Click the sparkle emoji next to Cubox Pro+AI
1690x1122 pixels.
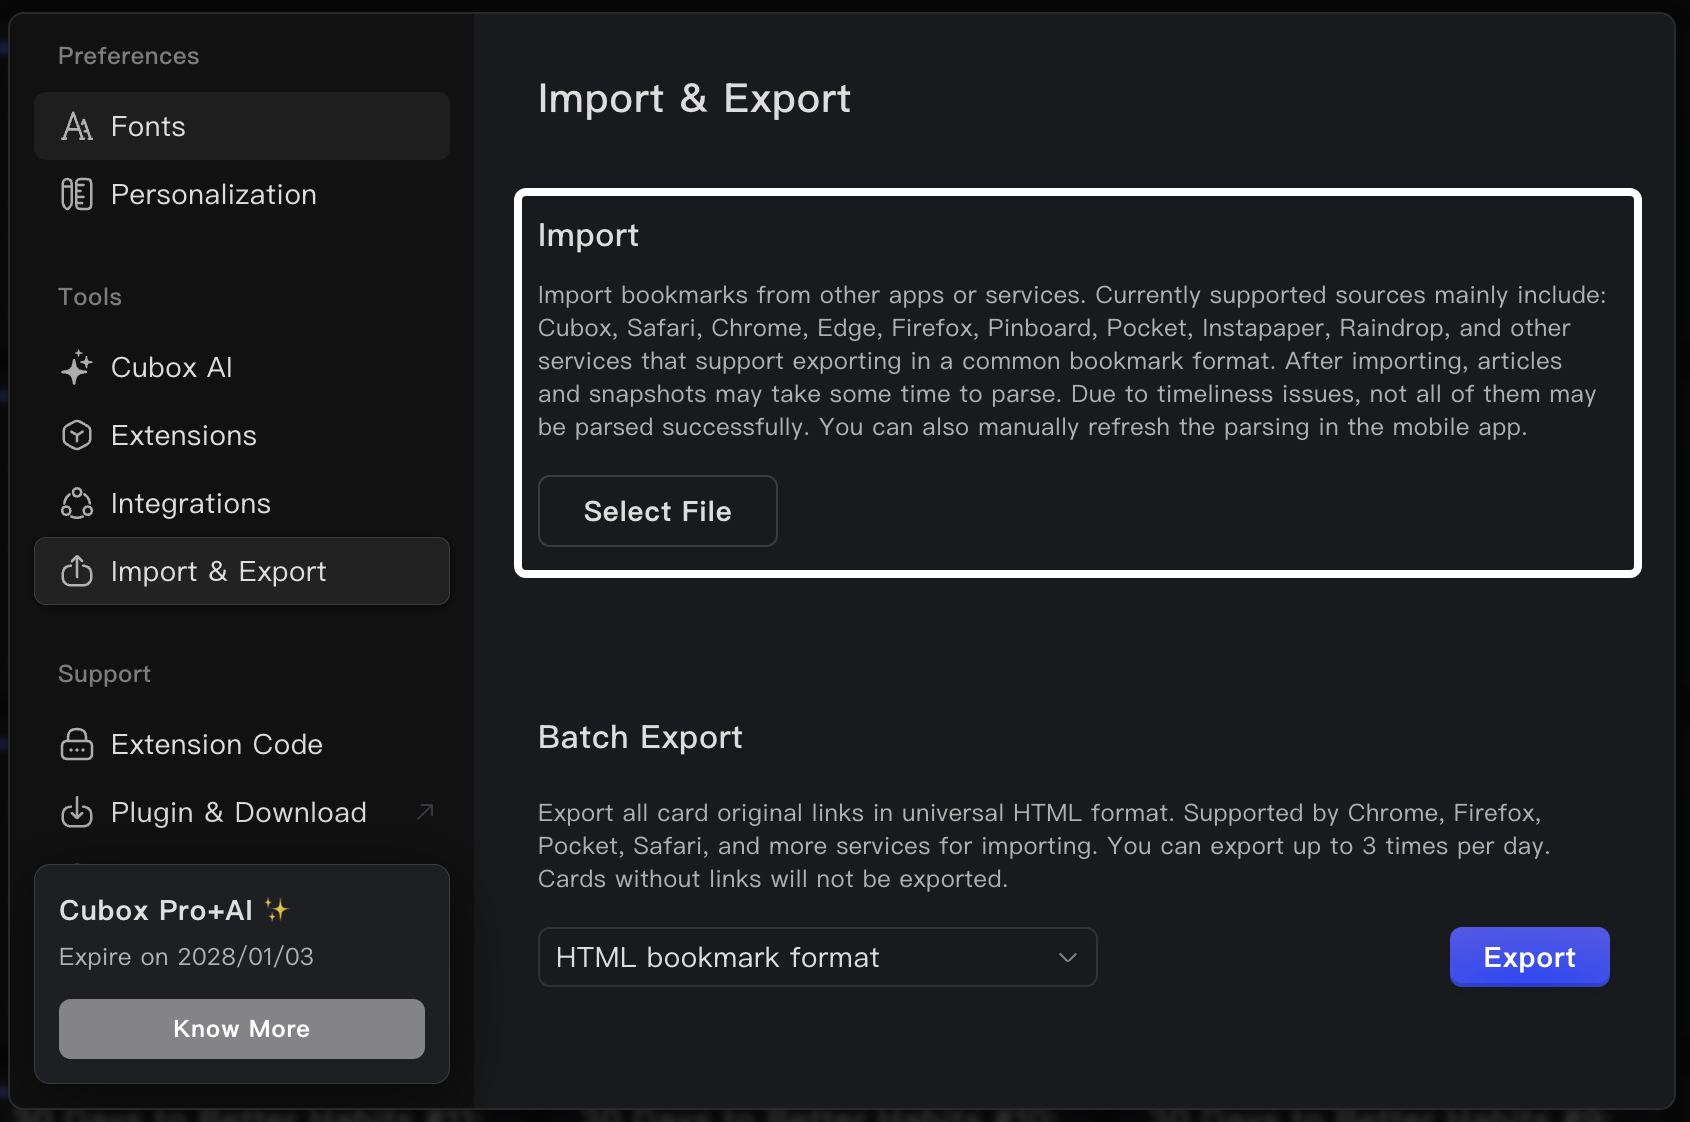point(278,908)
